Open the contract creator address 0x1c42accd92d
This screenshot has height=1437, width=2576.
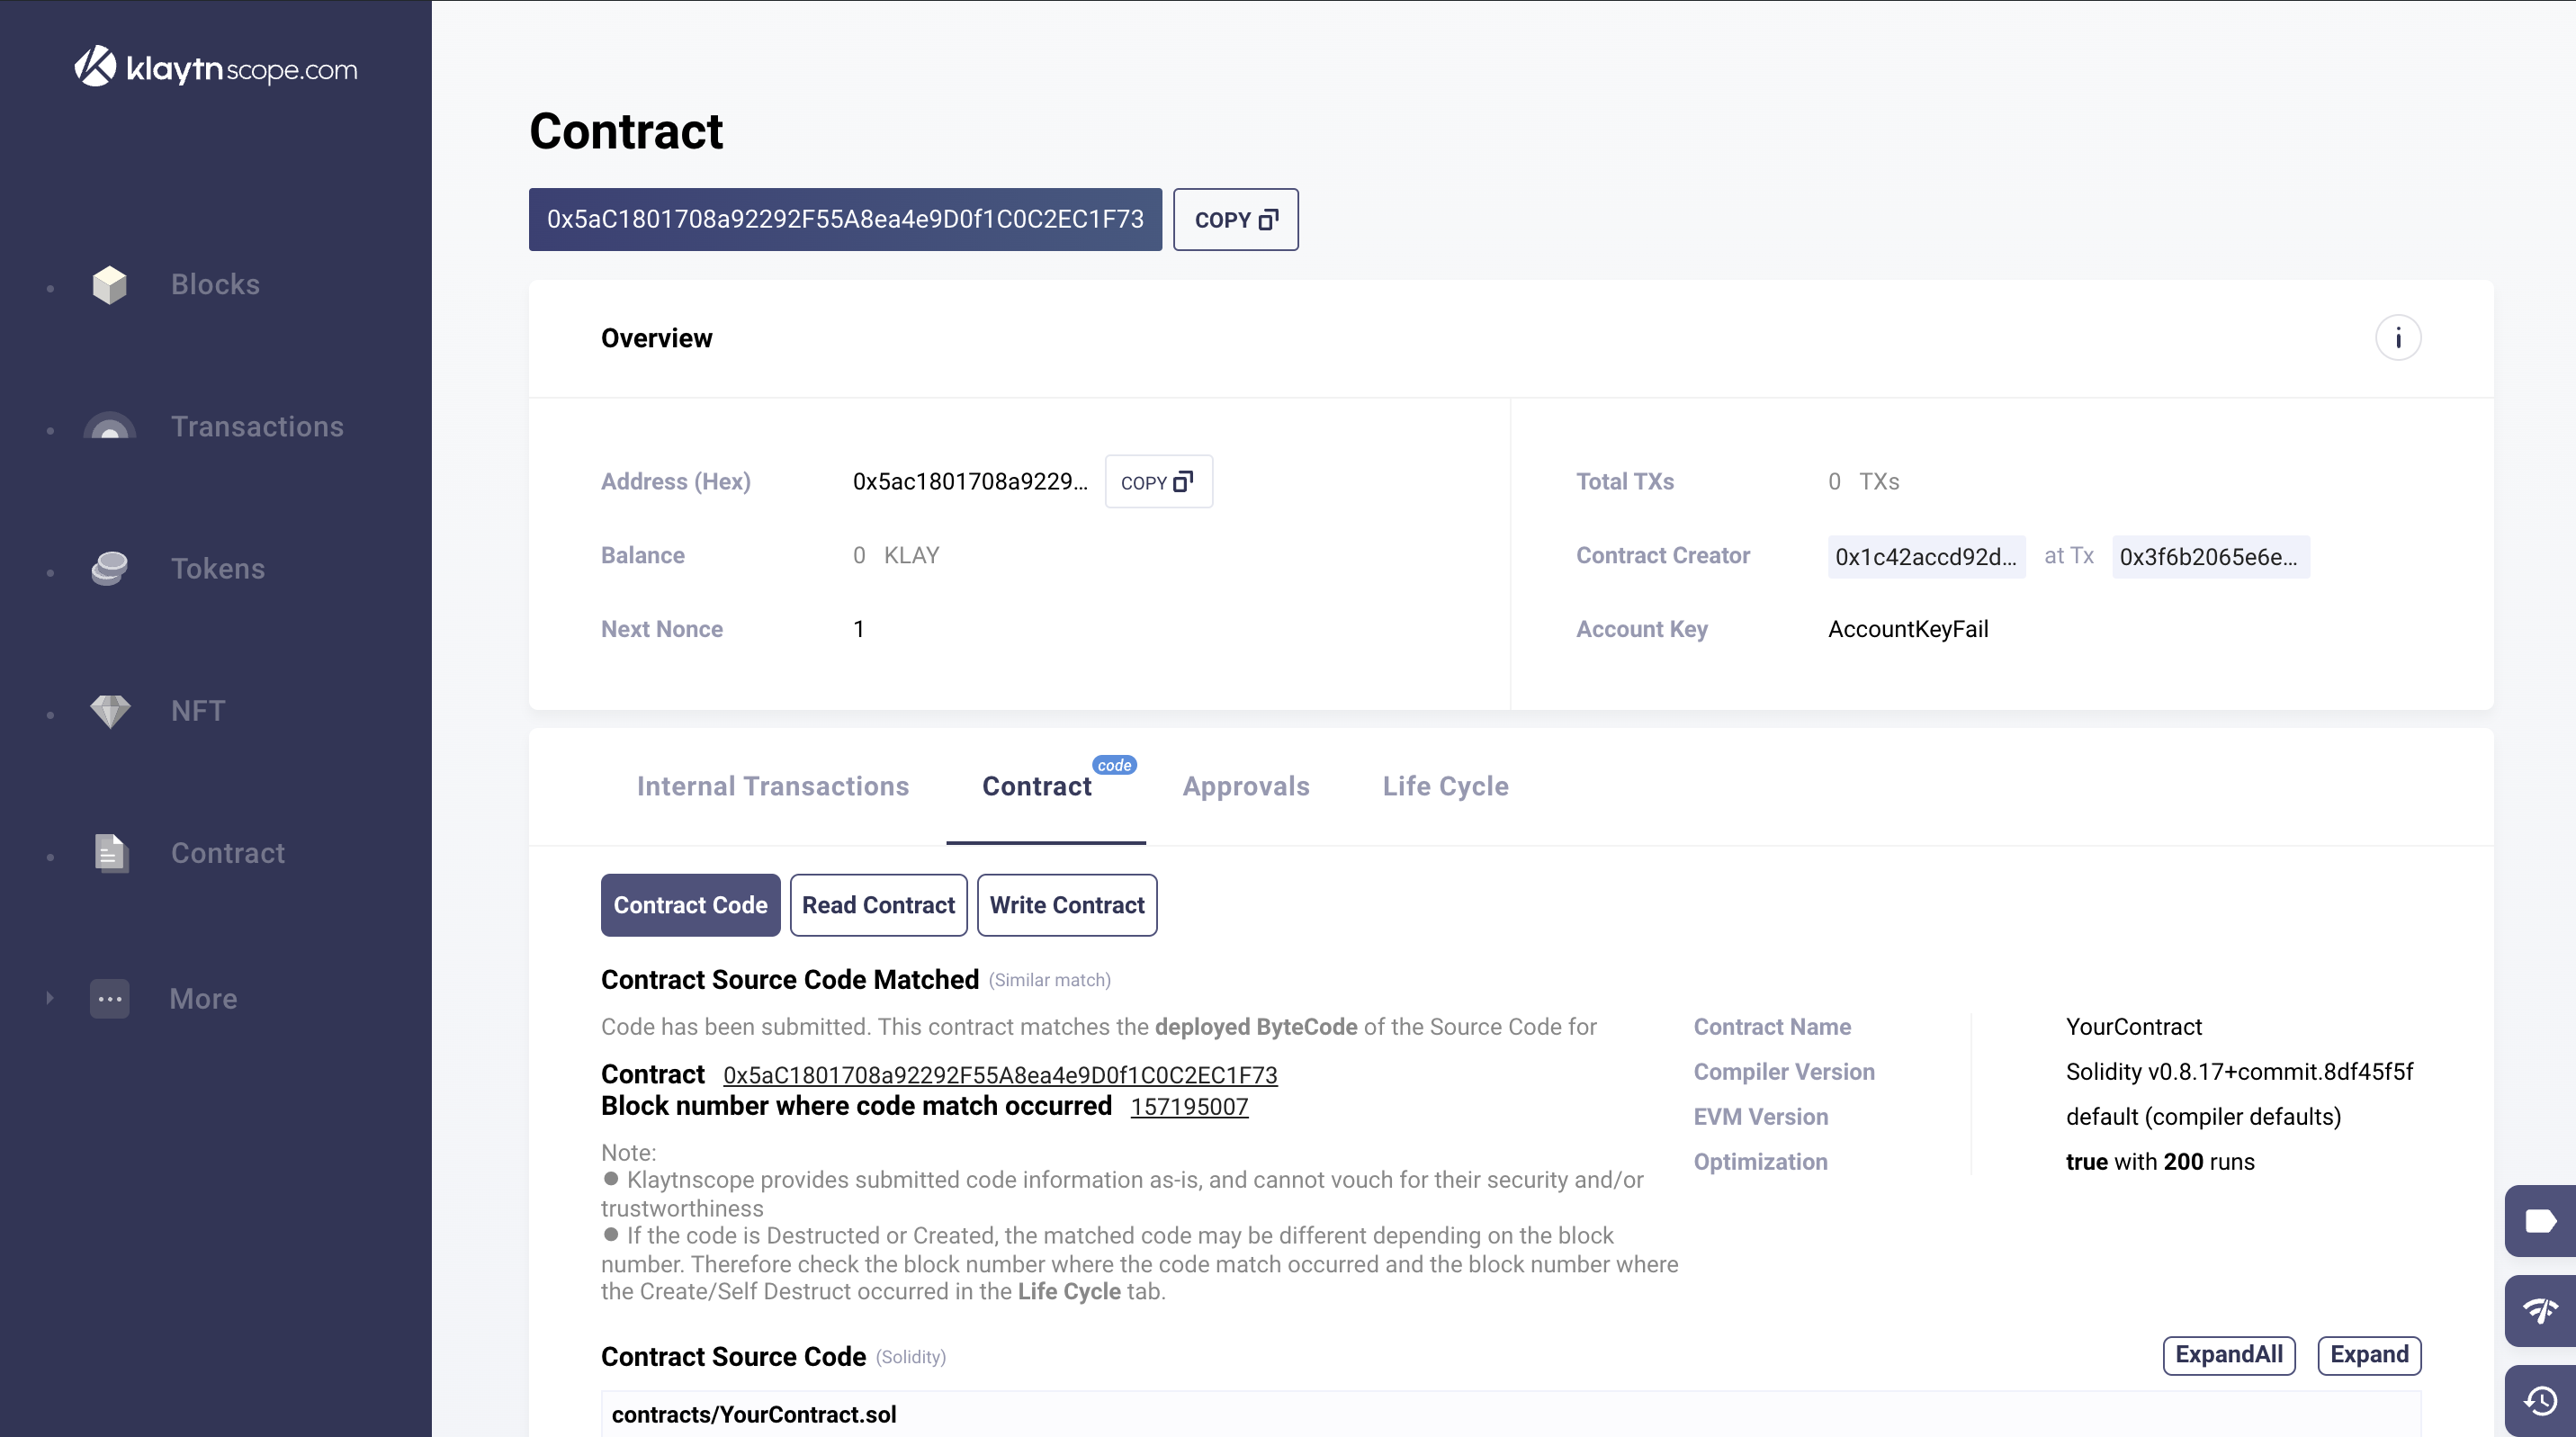1925,557
